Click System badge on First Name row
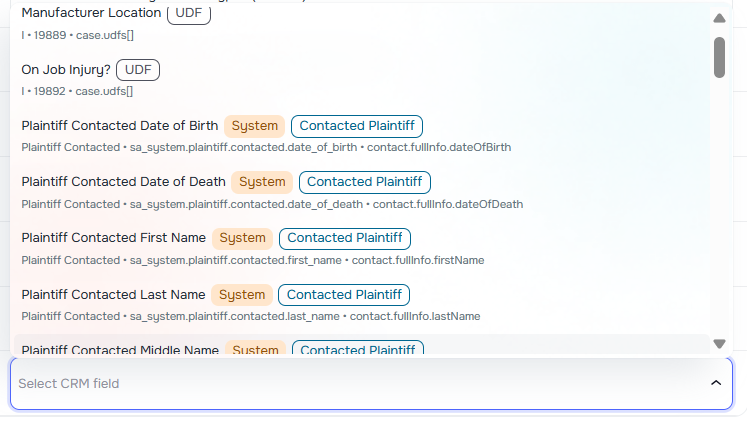This screenshot has height=431, width=747. (242, 238)
